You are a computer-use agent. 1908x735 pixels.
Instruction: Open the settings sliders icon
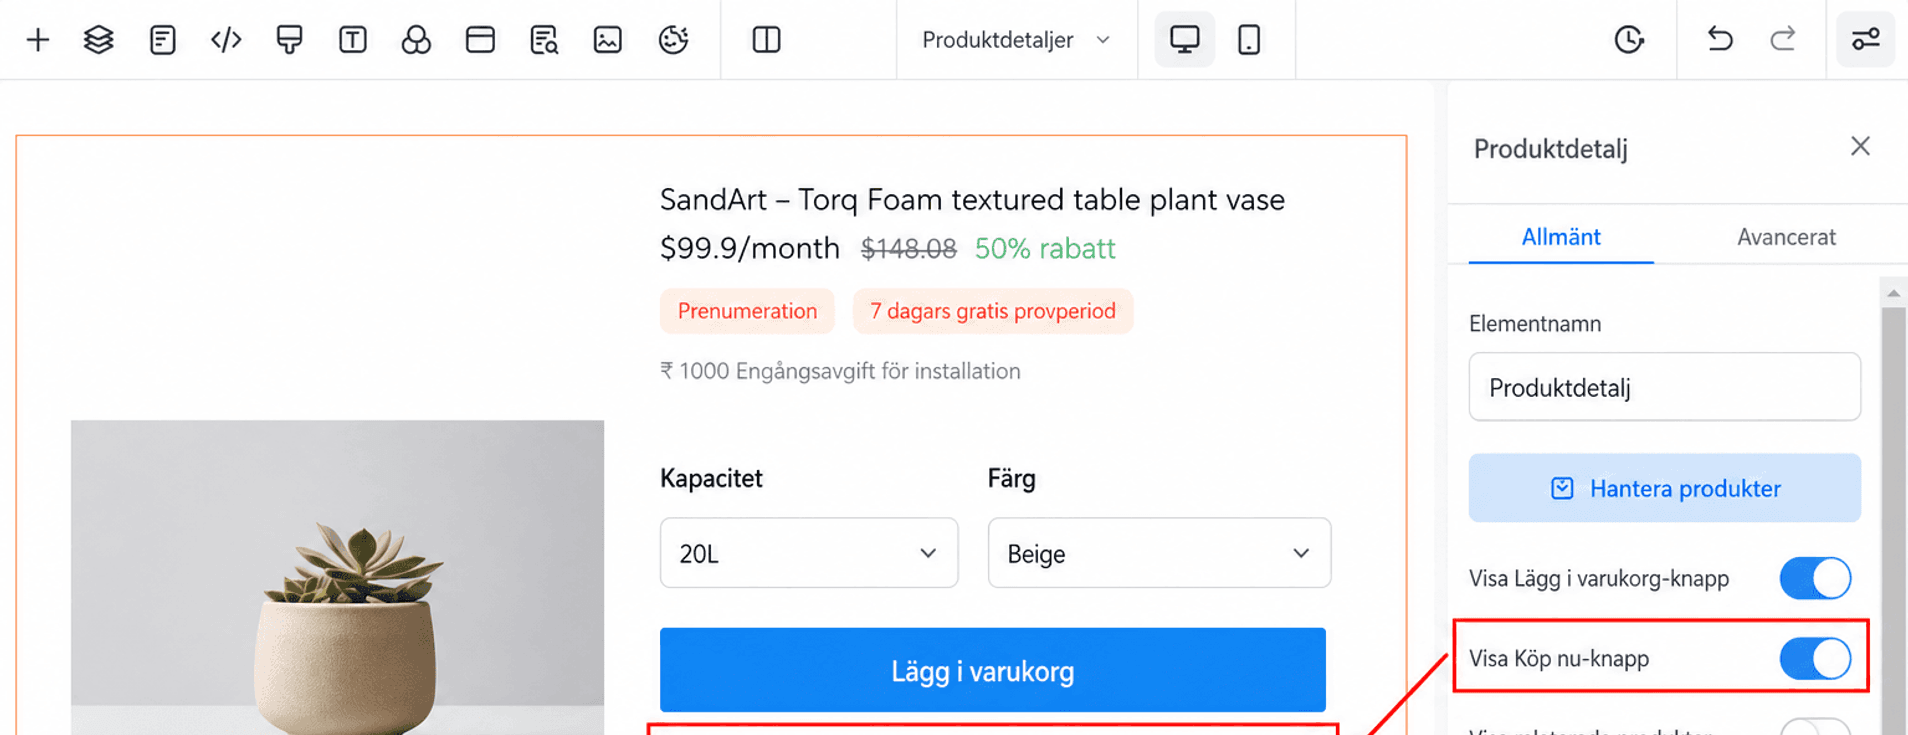[1866, 40]
